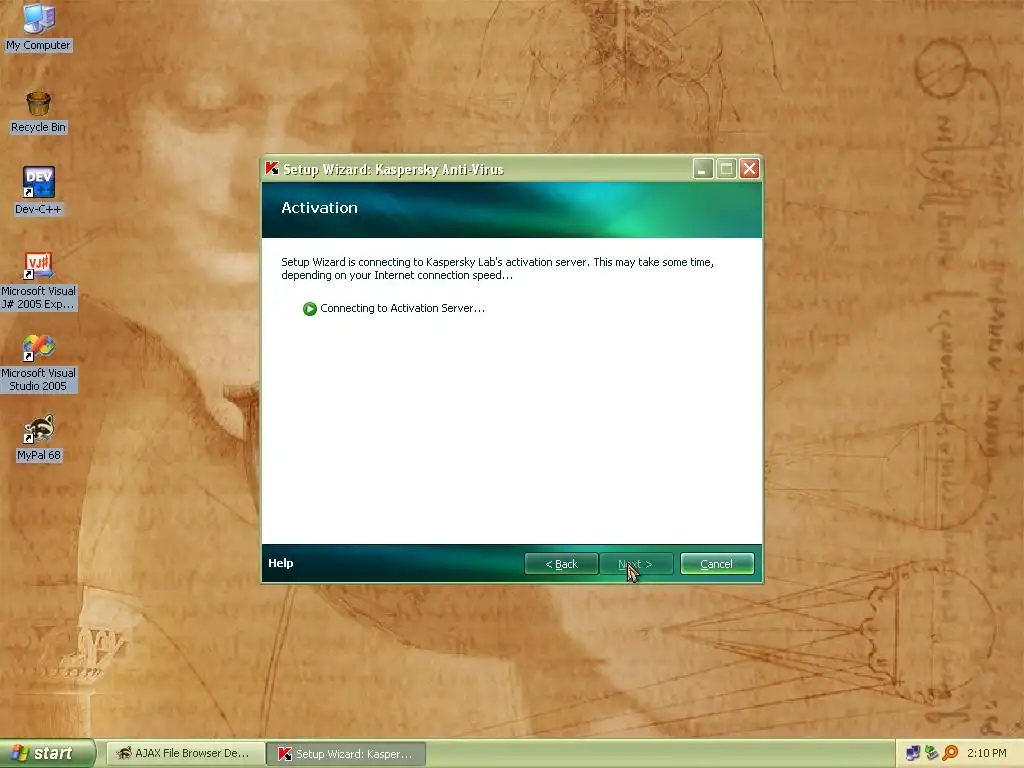The height and width of the screenshot is (768, 1024).
Task: Open the Windows start menu
Action: (47, 753)
